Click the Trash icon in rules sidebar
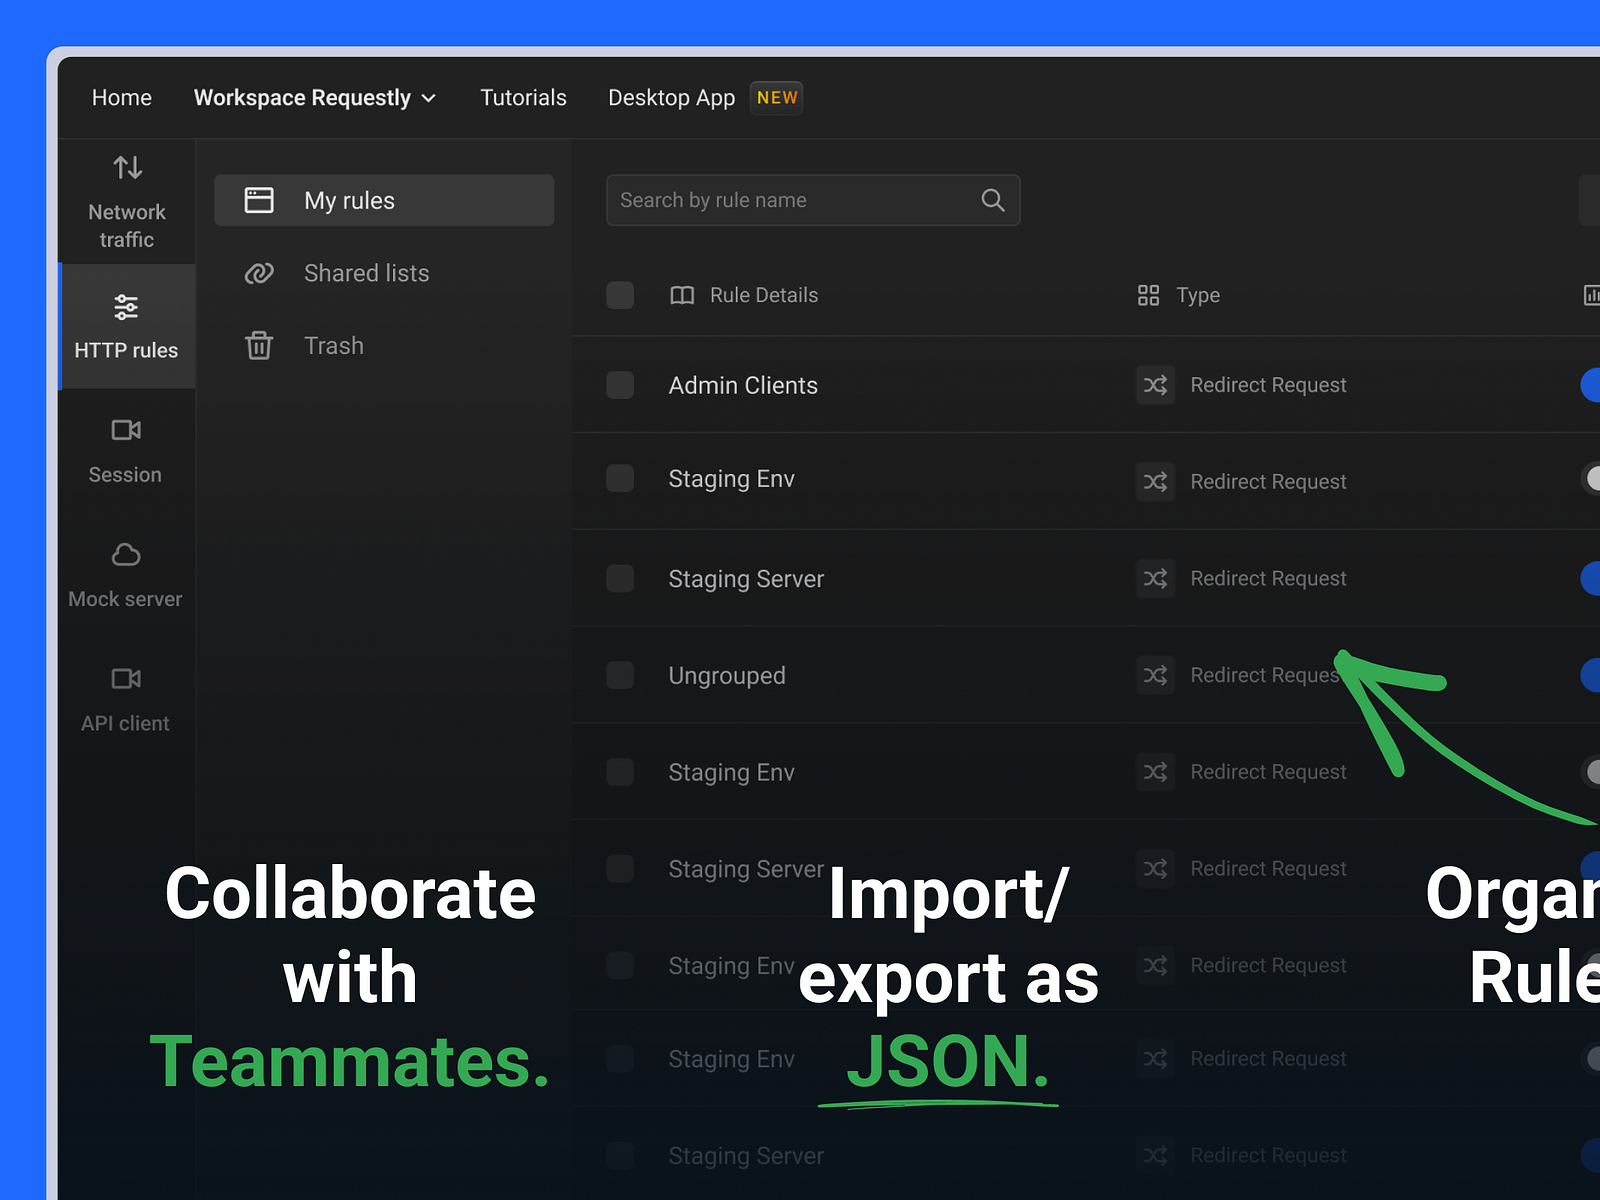The image size is (1600, 1200). (x=259, y=346)
